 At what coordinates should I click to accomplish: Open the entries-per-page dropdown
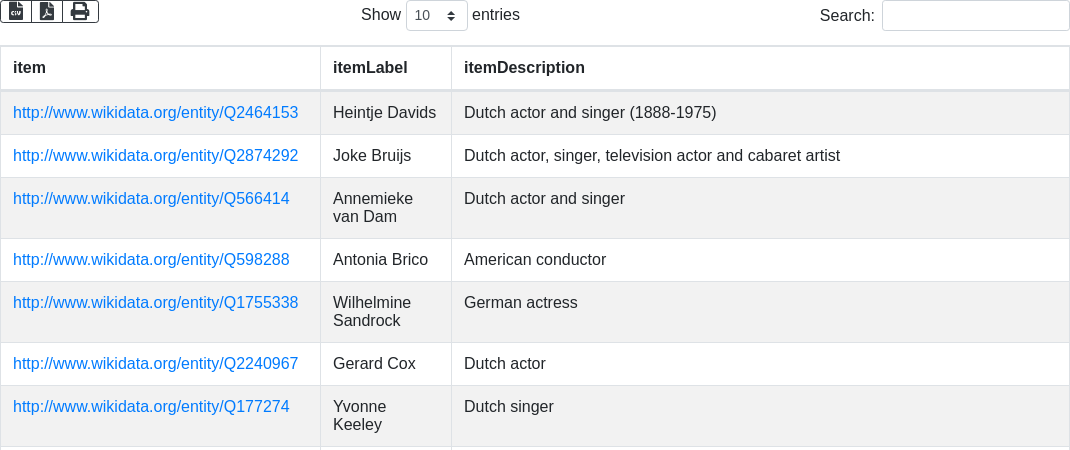(x=436, y=16)
